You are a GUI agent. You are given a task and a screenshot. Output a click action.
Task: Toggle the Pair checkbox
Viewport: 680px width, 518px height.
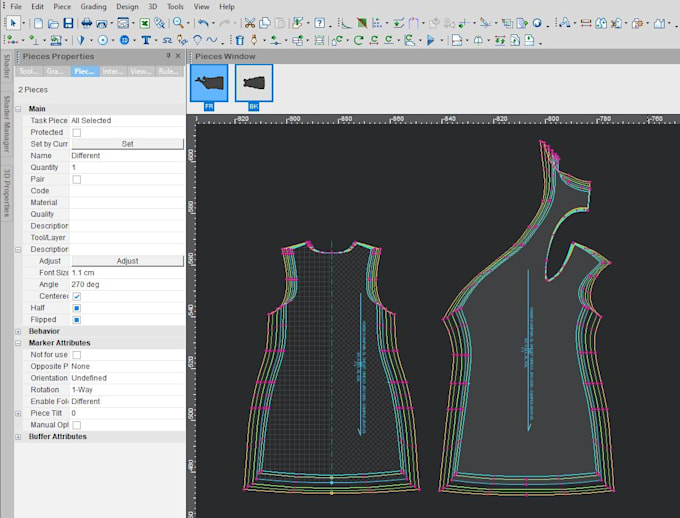76,179
